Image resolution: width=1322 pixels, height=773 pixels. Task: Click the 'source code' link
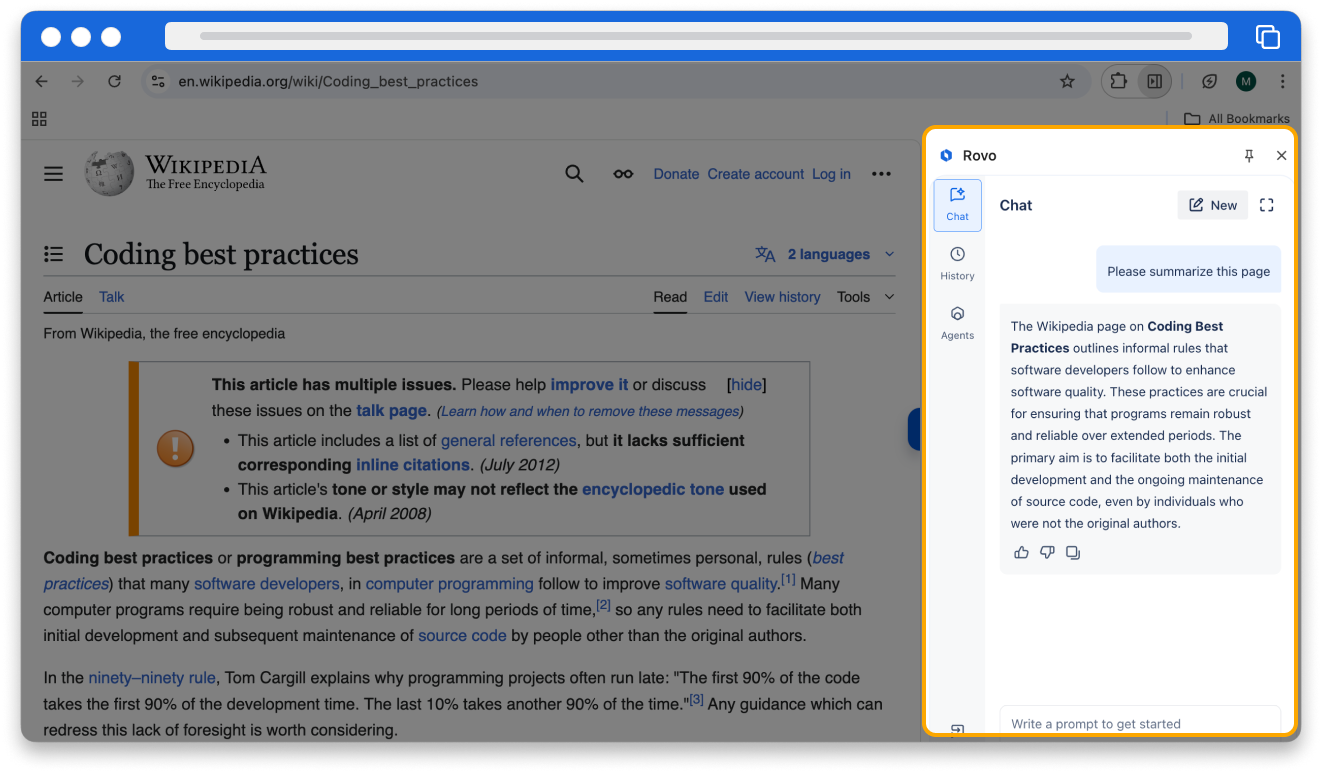(462, 636)
